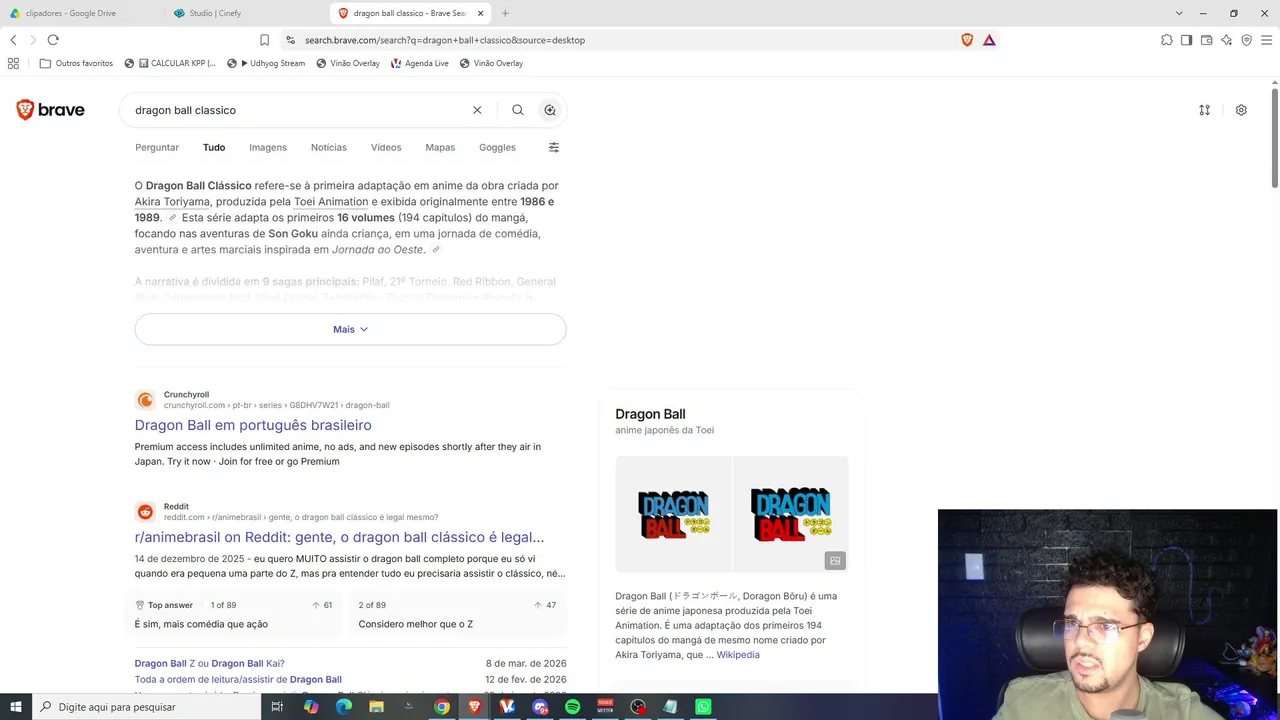Follow the Toei Animation link in the answer
Image resolution: width=1280 pixels, height=720 pixels.
[331, 201]
